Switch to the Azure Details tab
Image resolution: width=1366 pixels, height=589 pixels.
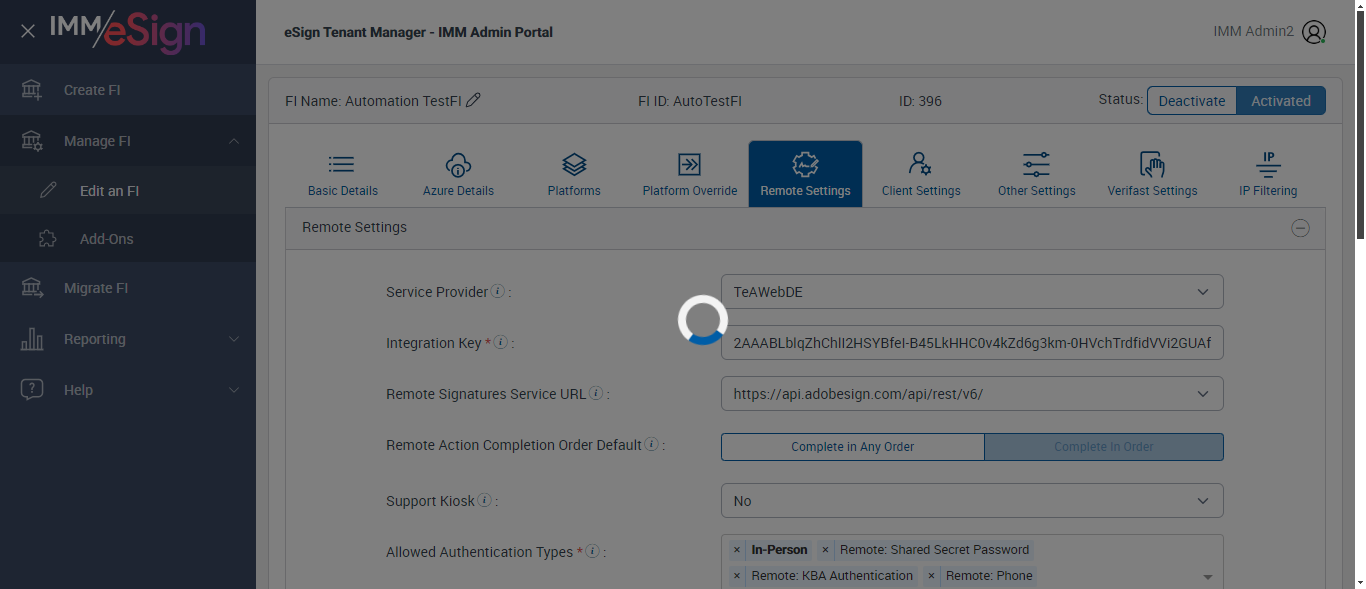(x=458, y=174)
